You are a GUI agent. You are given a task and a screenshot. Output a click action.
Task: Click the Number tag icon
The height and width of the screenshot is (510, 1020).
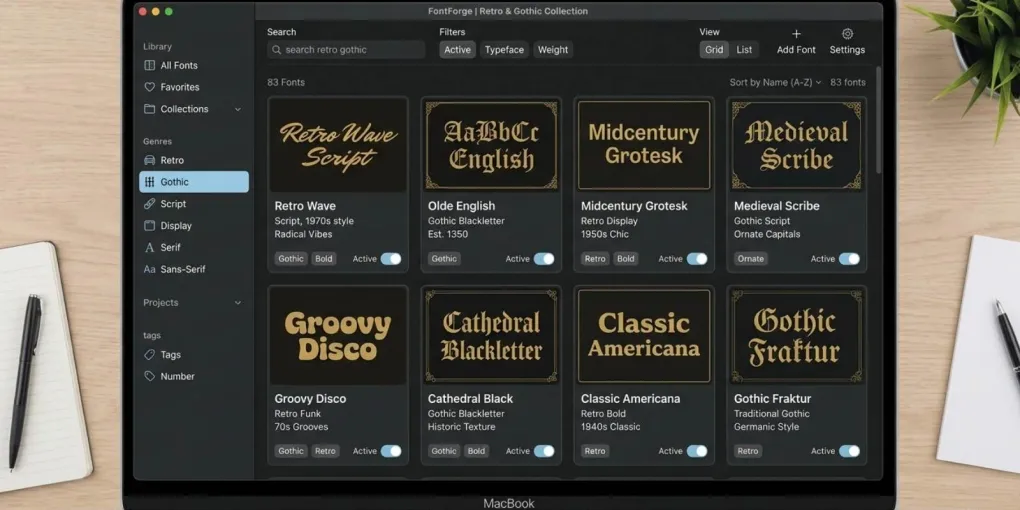click(150, 376)
